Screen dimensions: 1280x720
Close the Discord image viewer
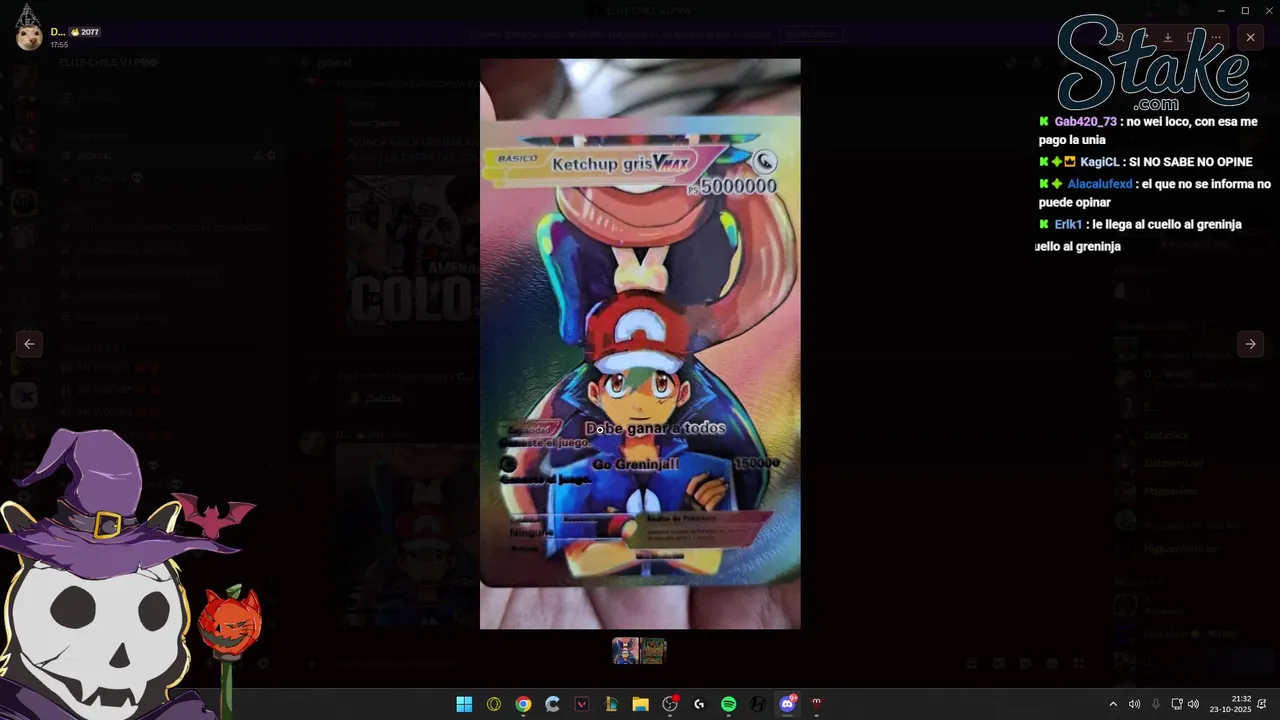click(x=1250, y=37)
